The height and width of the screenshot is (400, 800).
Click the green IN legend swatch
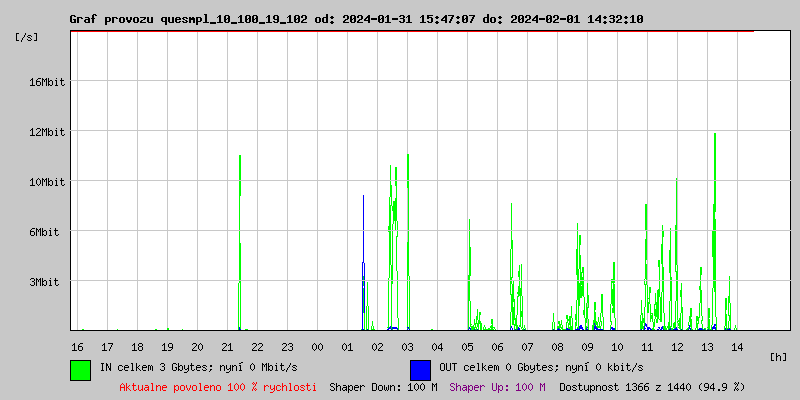(x=80, y=369)
